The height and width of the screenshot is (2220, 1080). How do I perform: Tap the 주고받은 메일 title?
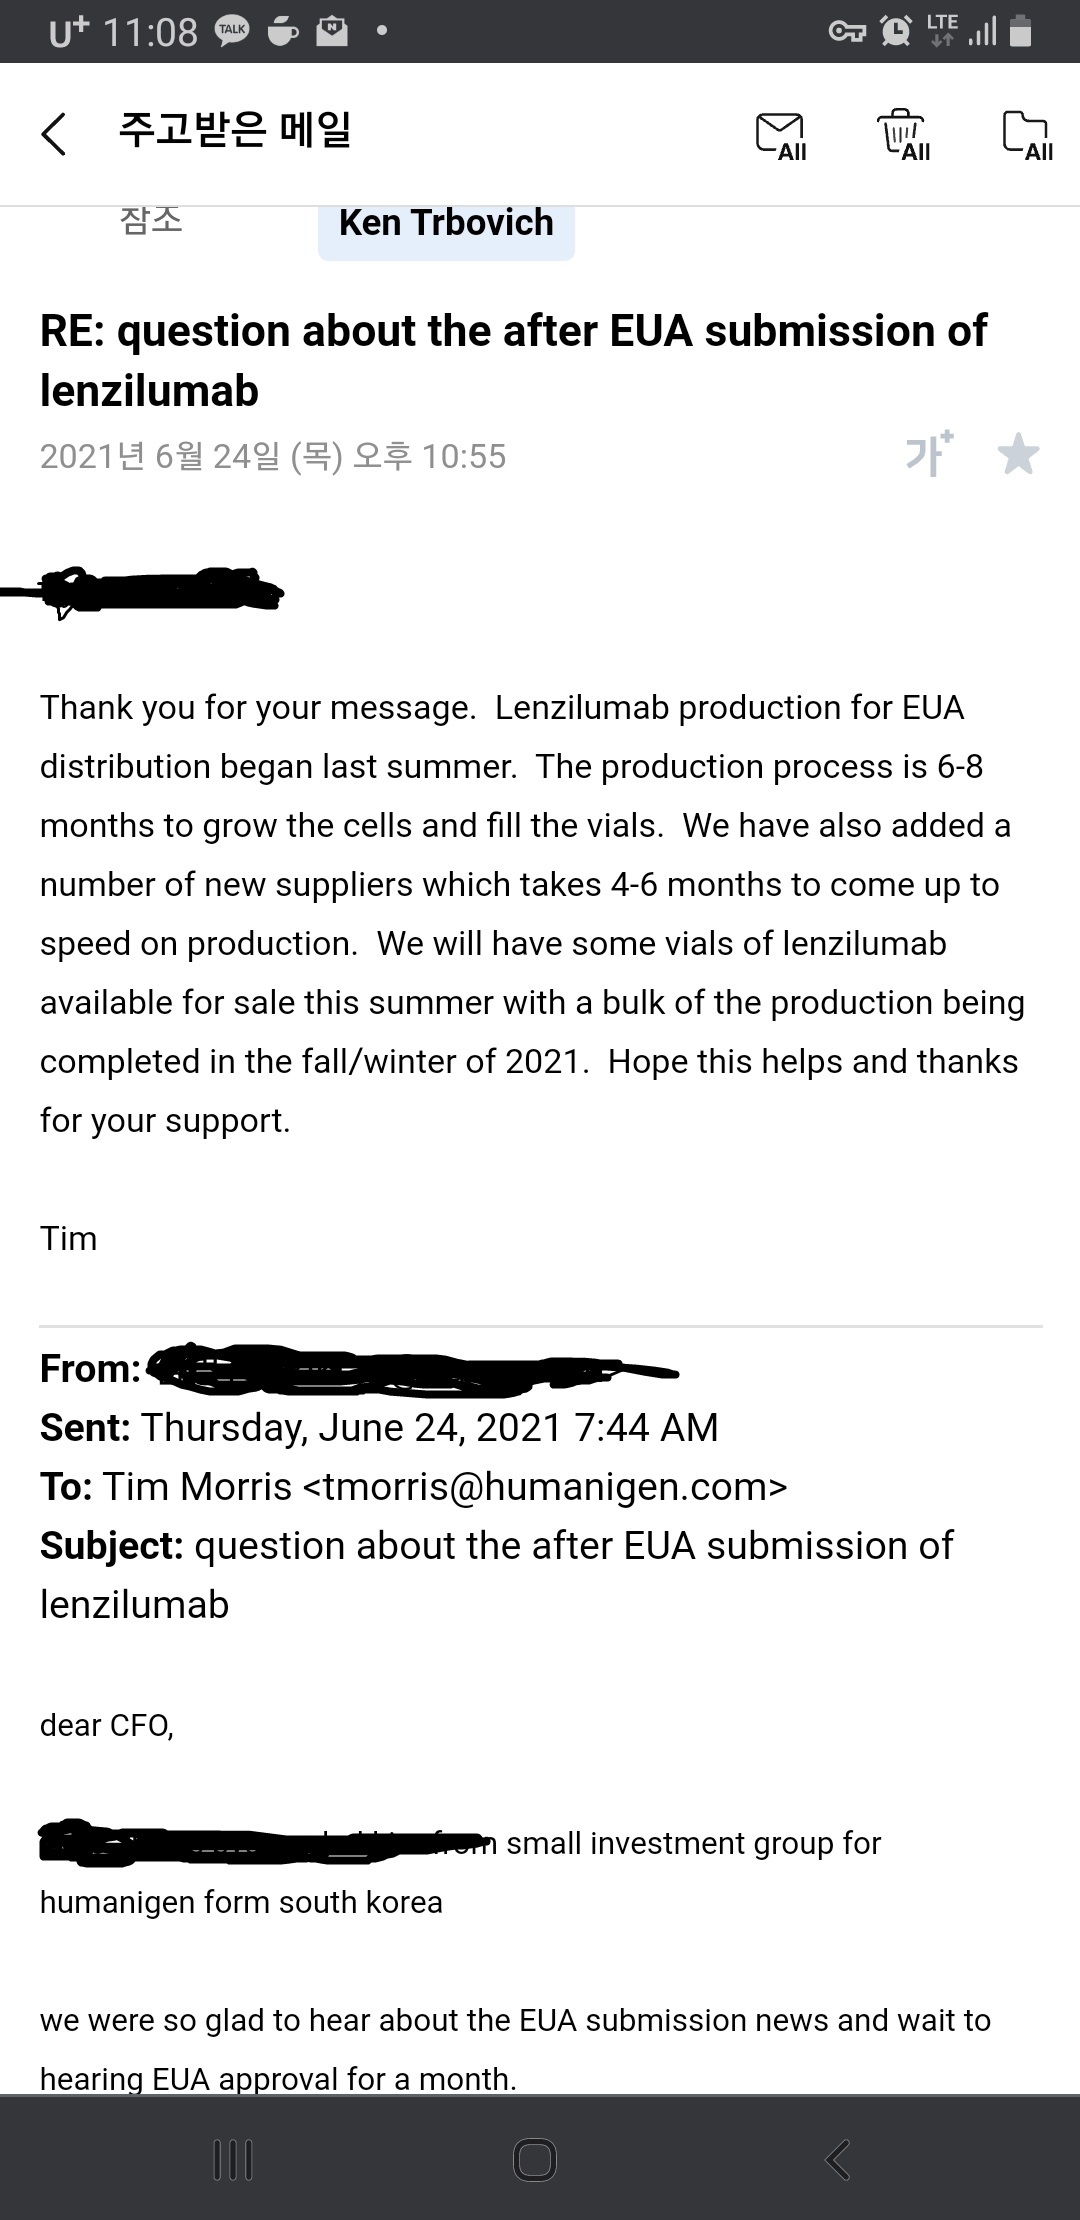pyautogui.click(x=235, y=130)
